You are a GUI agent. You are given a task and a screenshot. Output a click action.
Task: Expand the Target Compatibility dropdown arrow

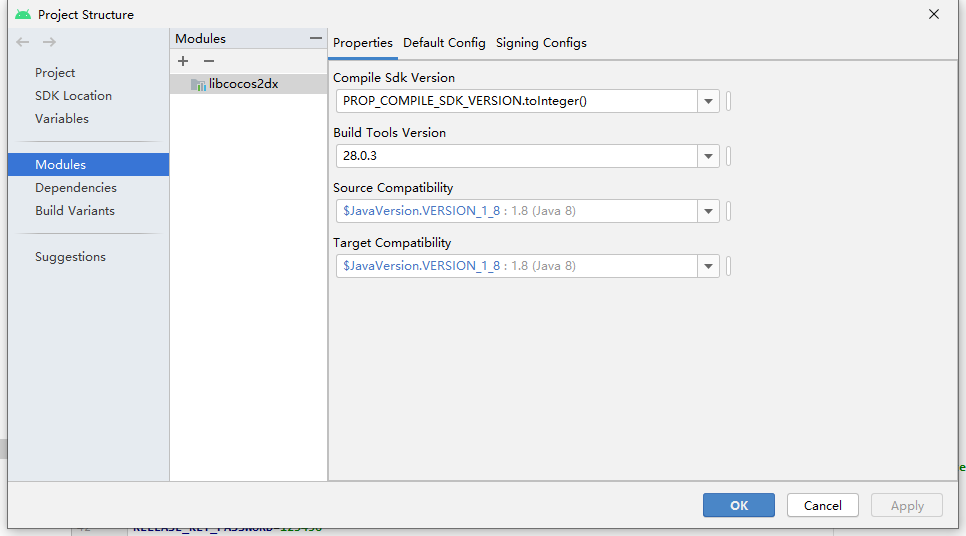[709, 266]
